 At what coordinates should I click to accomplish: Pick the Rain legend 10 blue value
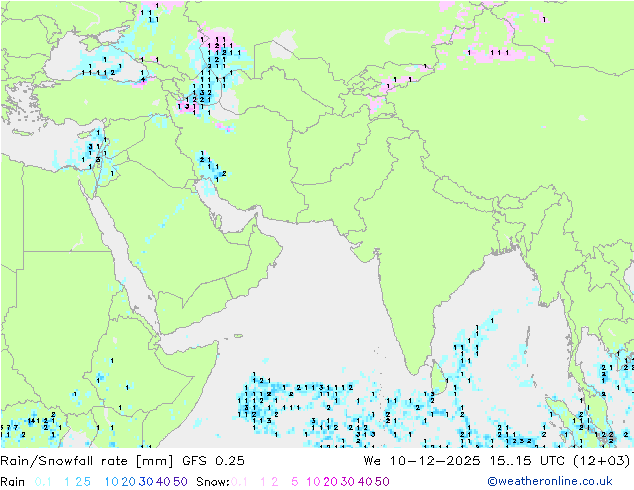pyautogui.click(x=112, y=482)
